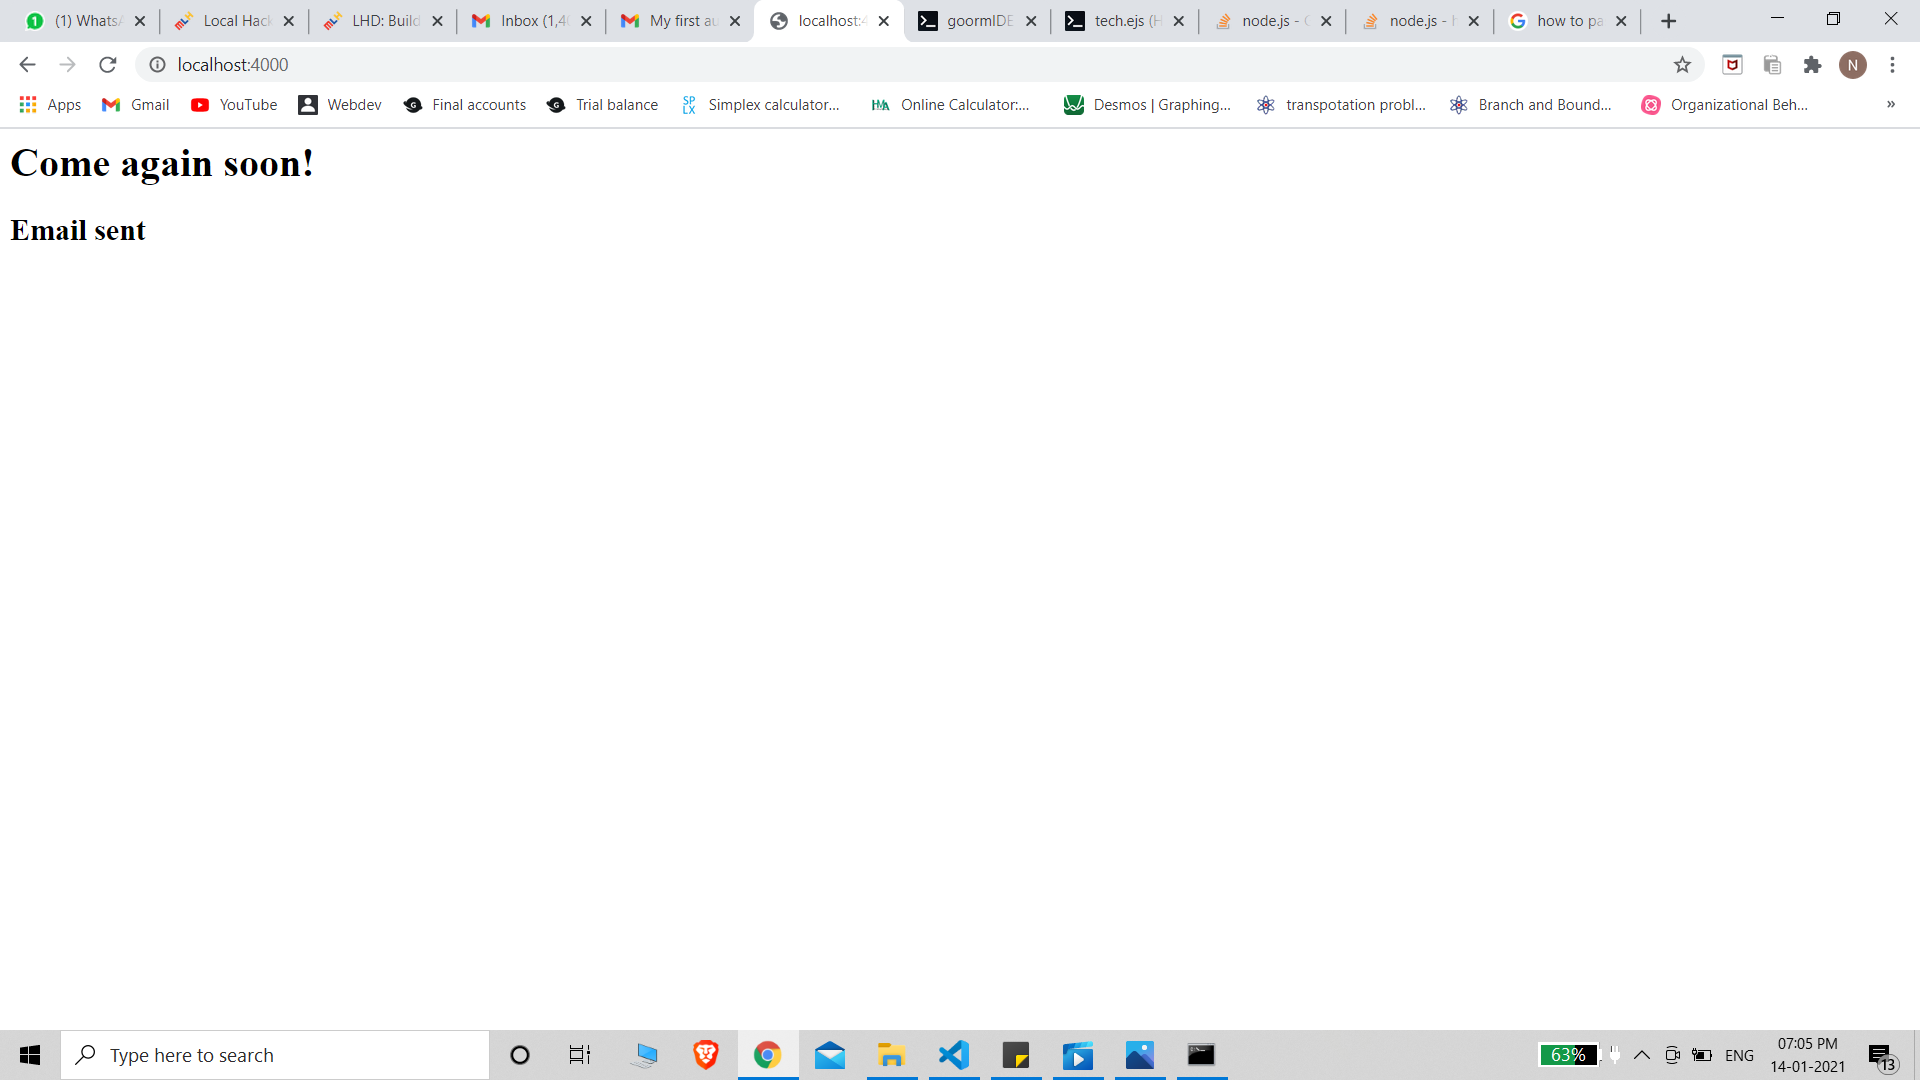Expand hidden bookmarks chevron
The width and height of the screenshot is (1920, 1080).
(1890, 105)
